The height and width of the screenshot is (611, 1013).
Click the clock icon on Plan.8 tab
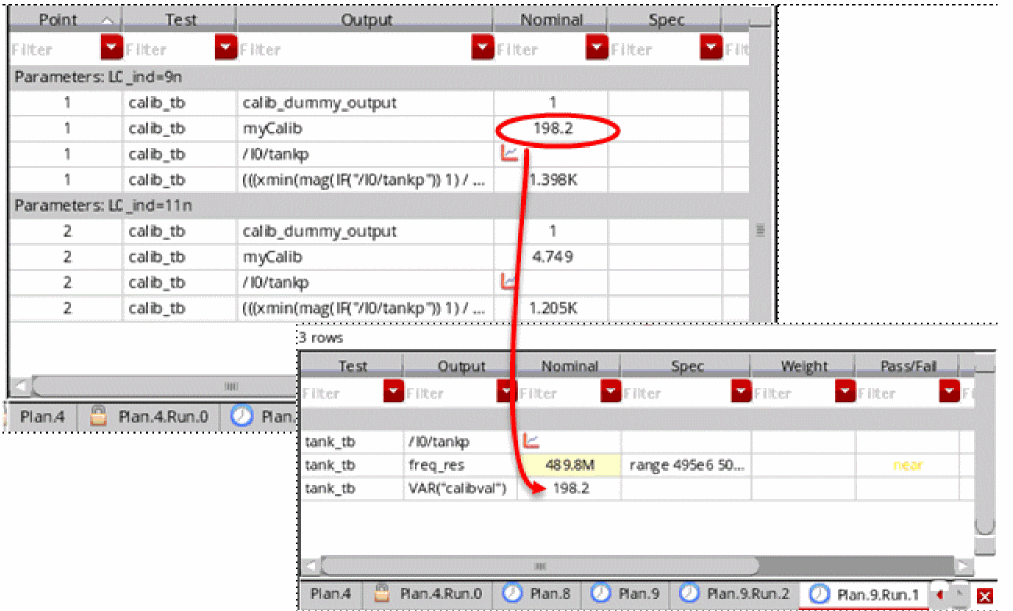(x=512, y=593)
